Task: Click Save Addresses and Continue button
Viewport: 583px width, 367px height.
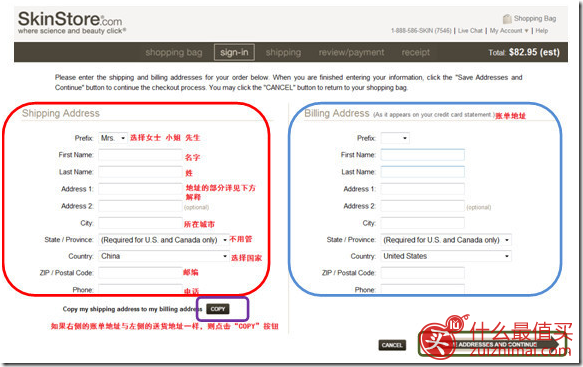Action: coord(493,345)
